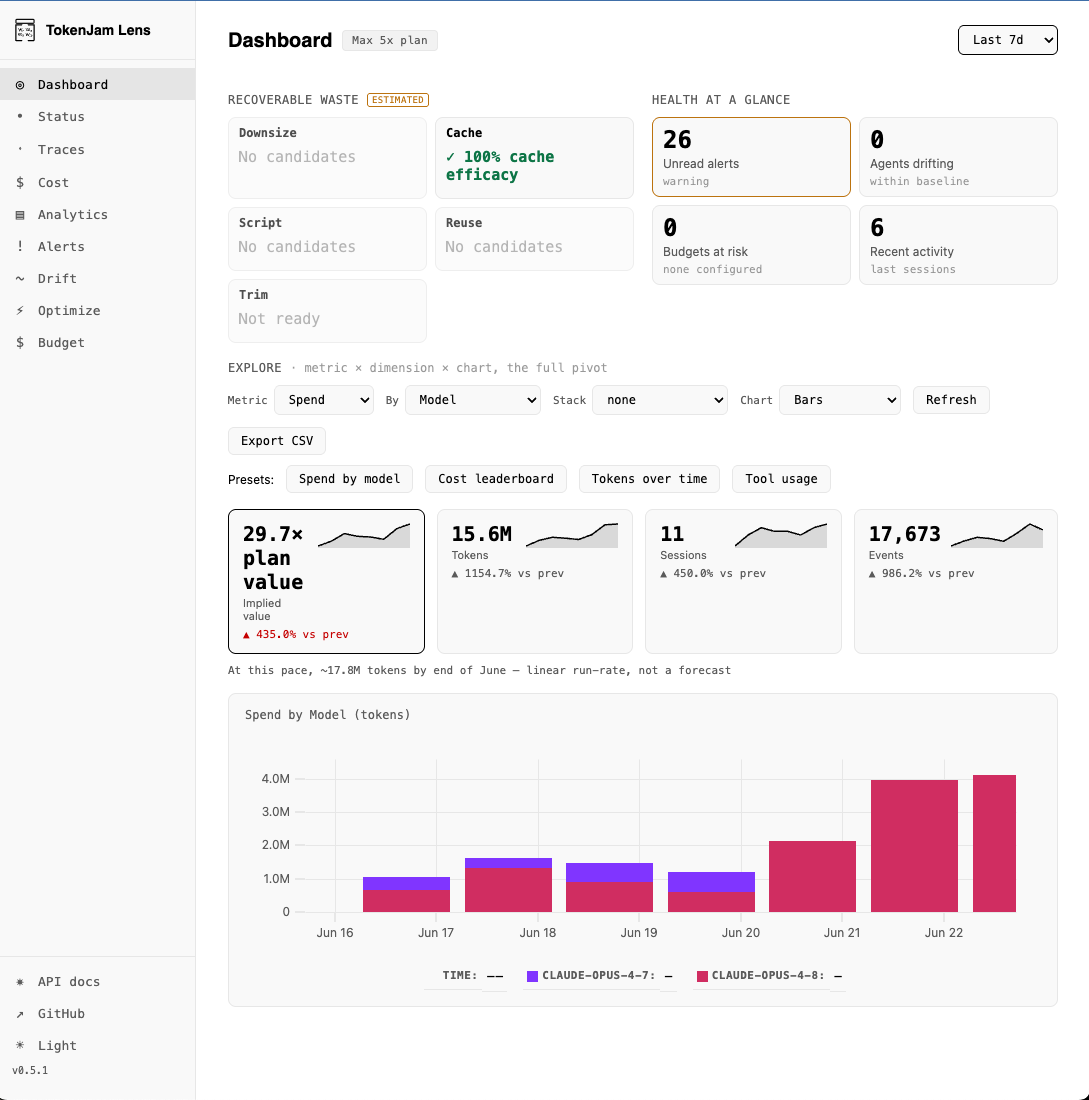Image resolution: width=1089 pixels, height=1100 pixels.
Task: Go to the Budget page
Action: click(98, 342)
